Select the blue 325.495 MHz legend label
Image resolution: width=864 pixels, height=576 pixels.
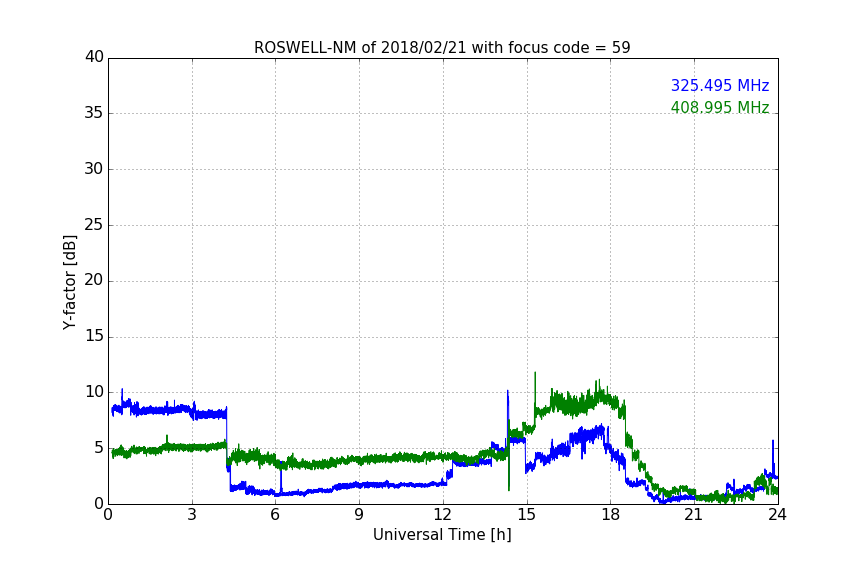click(720, 85)
